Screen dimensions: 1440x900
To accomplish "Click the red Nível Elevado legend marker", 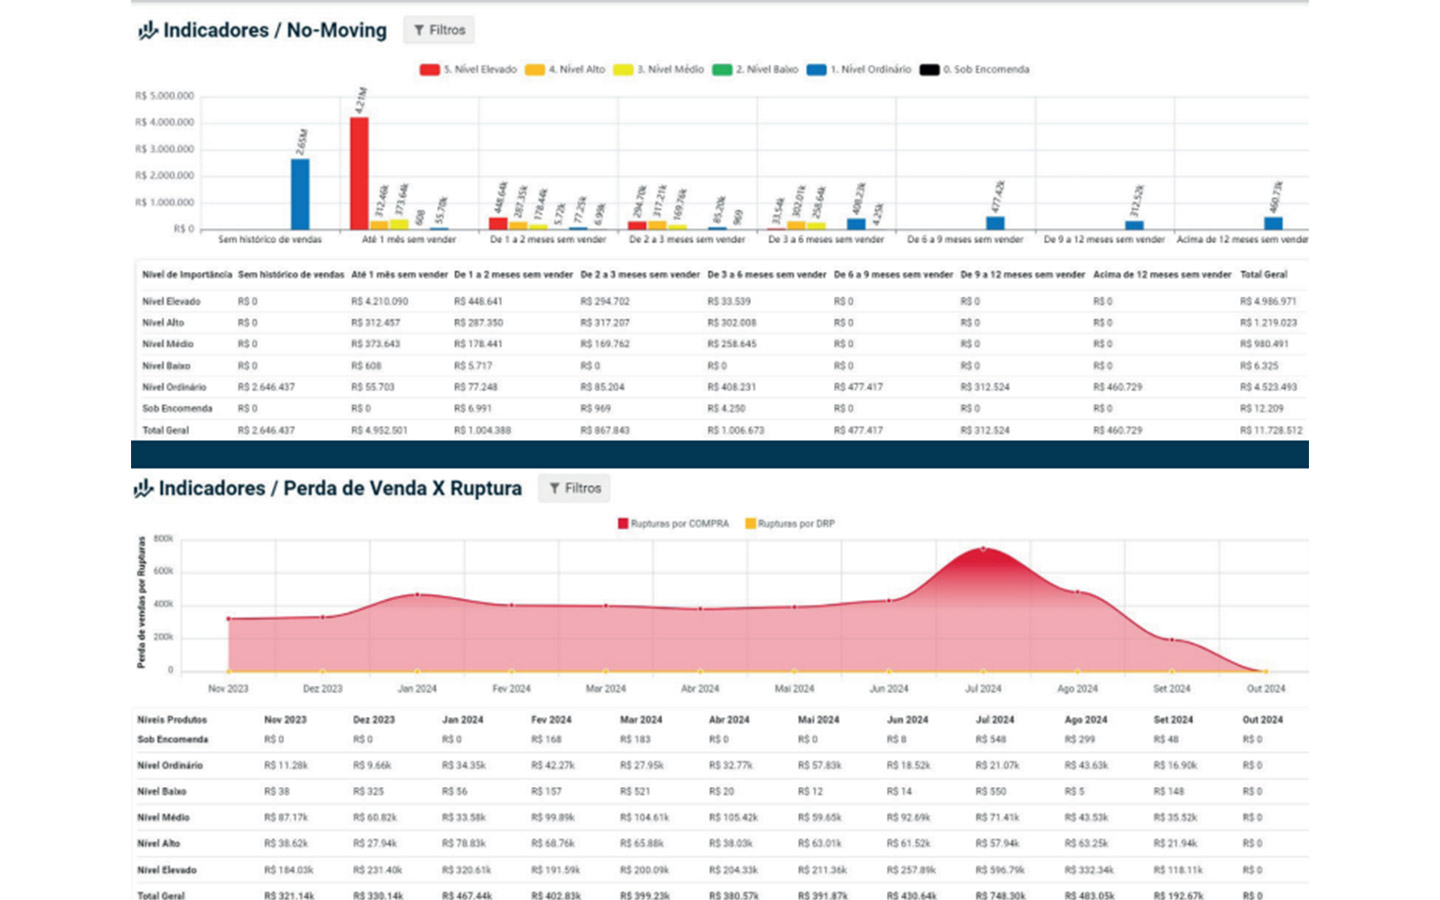I will [x=430, y=70].
